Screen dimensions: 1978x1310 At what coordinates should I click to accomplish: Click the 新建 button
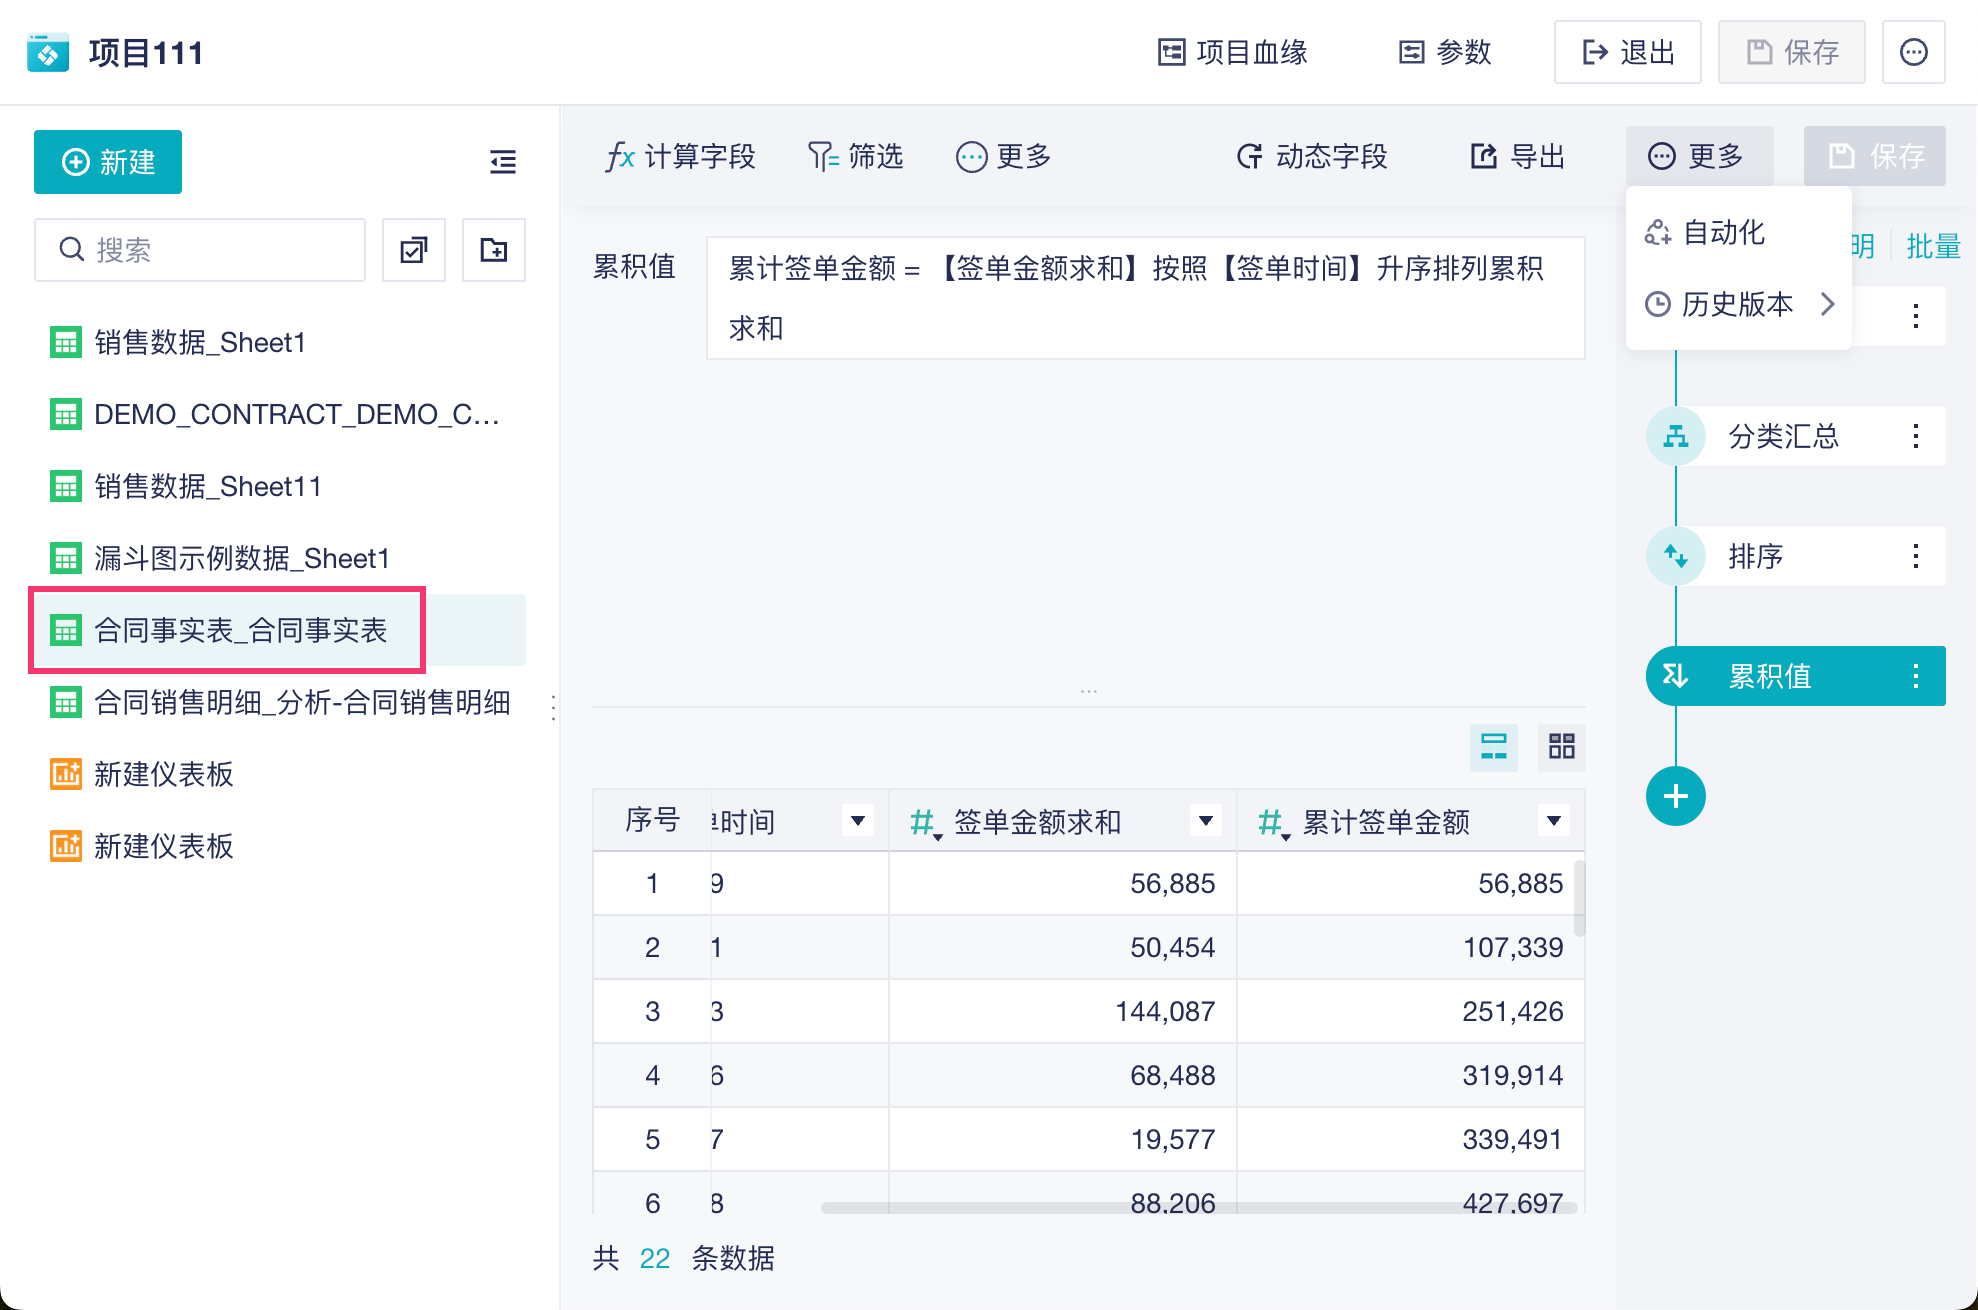pos(108,162)
